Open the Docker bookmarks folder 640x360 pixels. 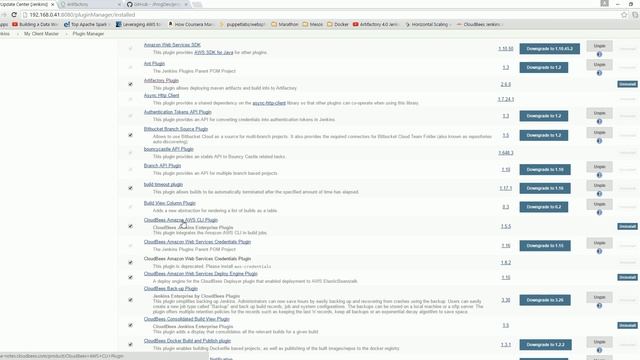338,24
